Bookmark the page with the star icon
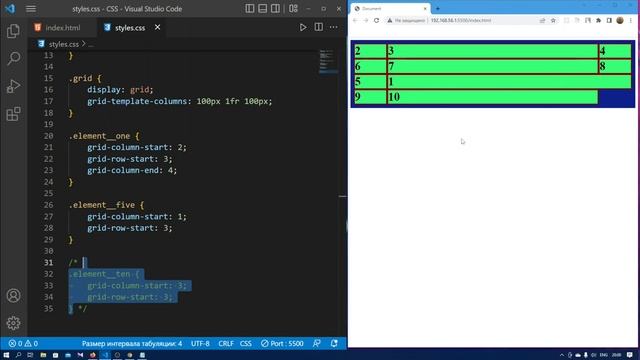 click(553, 20)
